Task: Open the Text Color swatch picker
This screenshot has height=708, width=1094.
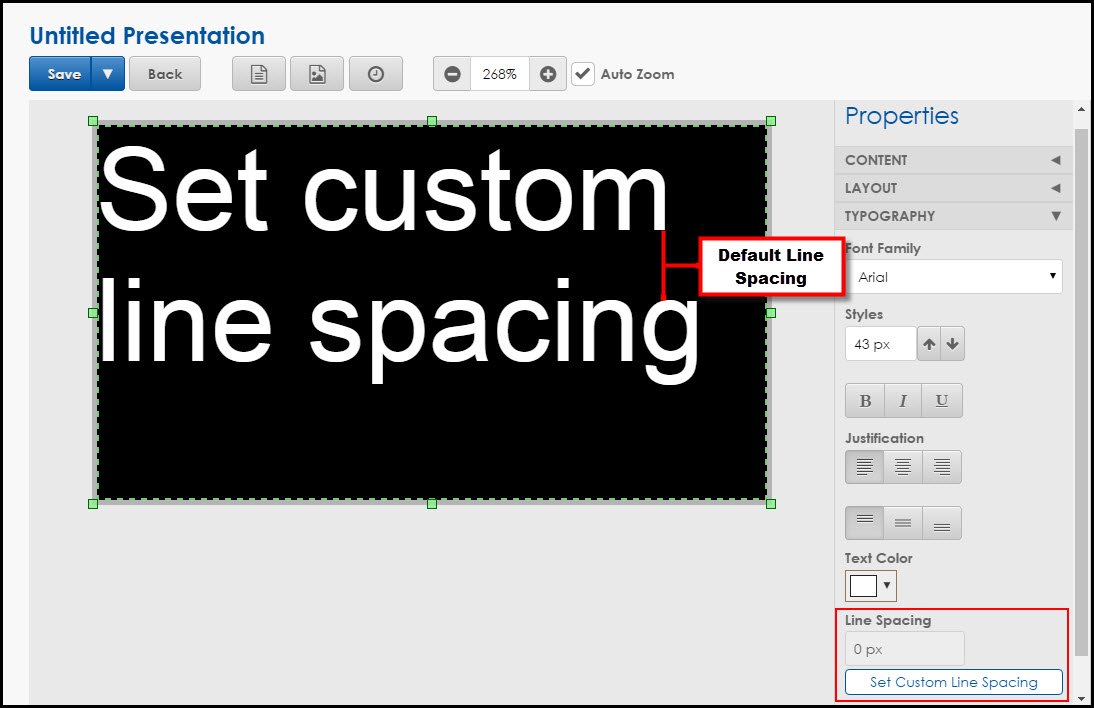Action: coord(870,586)
